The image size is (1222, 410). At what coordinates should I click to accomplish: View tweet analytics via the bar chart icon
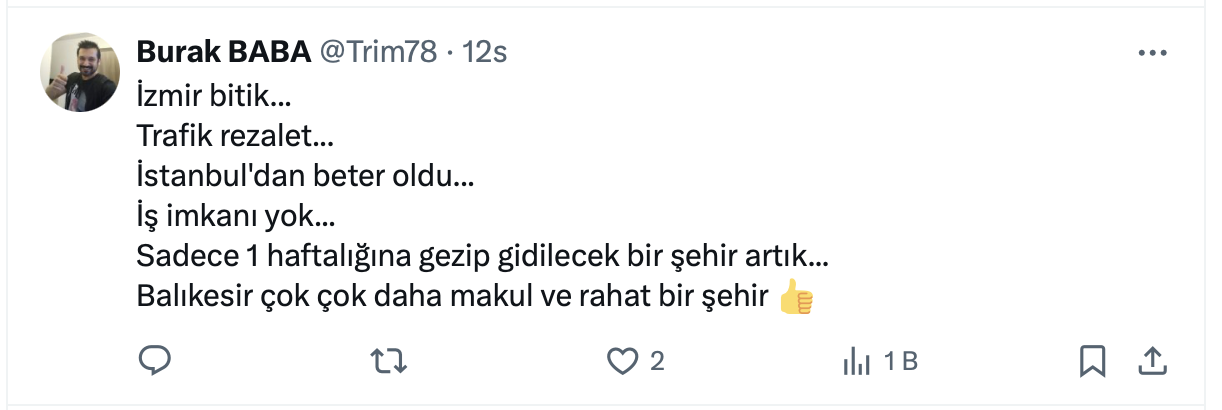(858, 361)
